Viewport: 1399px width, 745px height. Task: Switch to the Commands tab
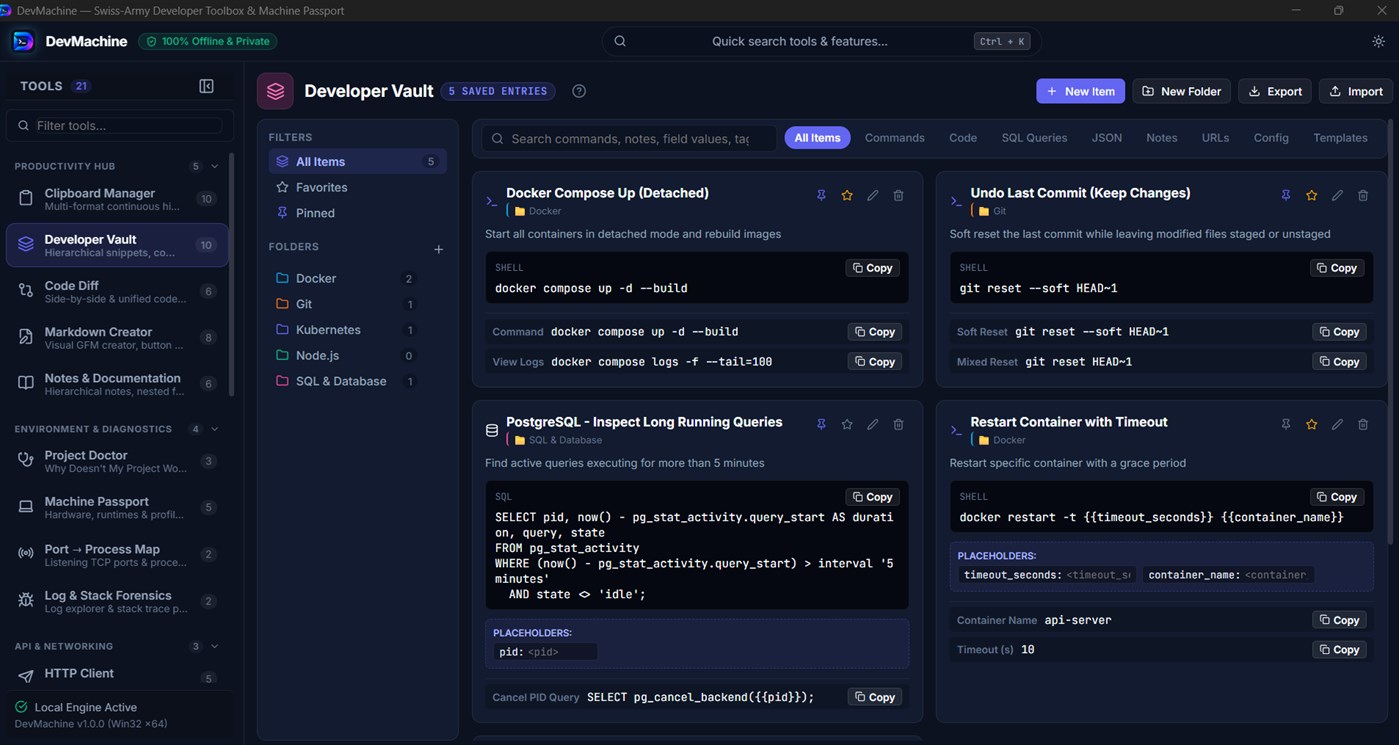[x=895, y=138]
